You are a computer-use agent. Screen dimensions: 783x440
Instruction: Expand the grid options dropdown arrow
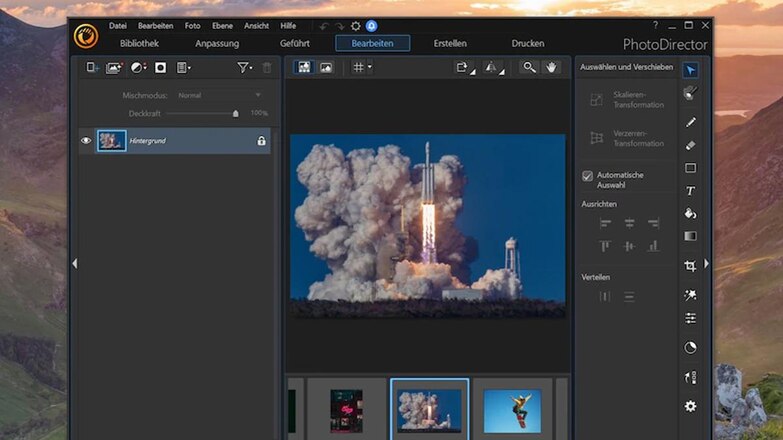coord(370,67)
